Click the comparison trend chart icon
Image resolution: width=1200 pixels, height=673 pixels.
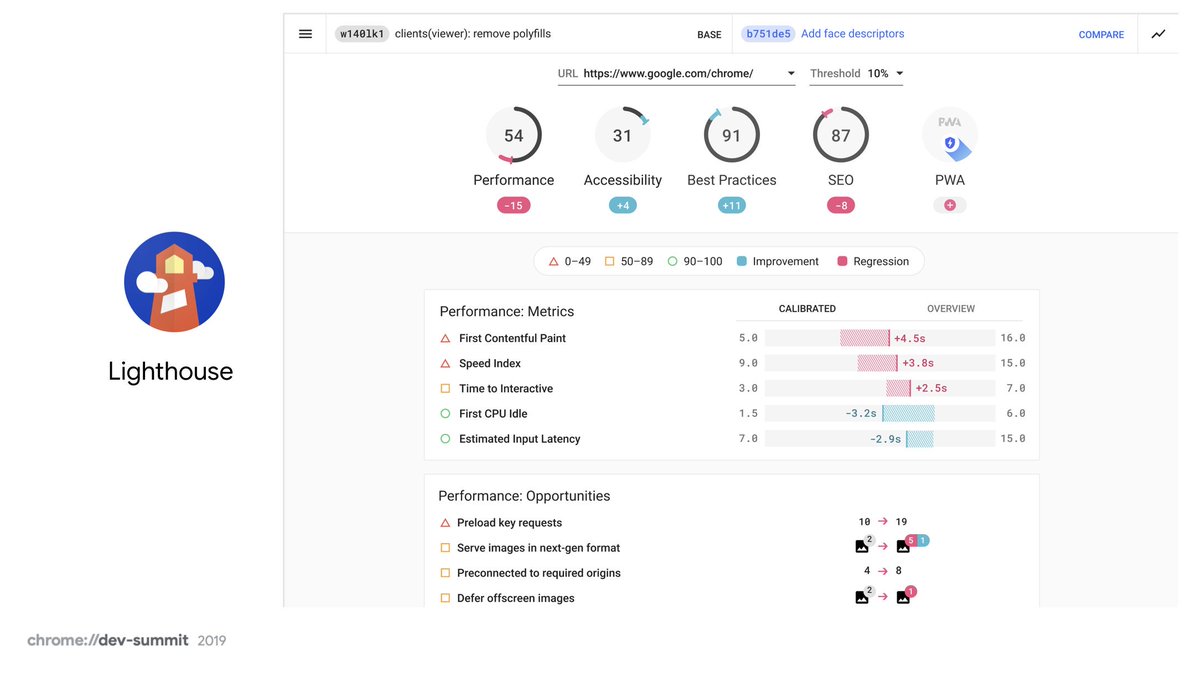(1158, 33)
